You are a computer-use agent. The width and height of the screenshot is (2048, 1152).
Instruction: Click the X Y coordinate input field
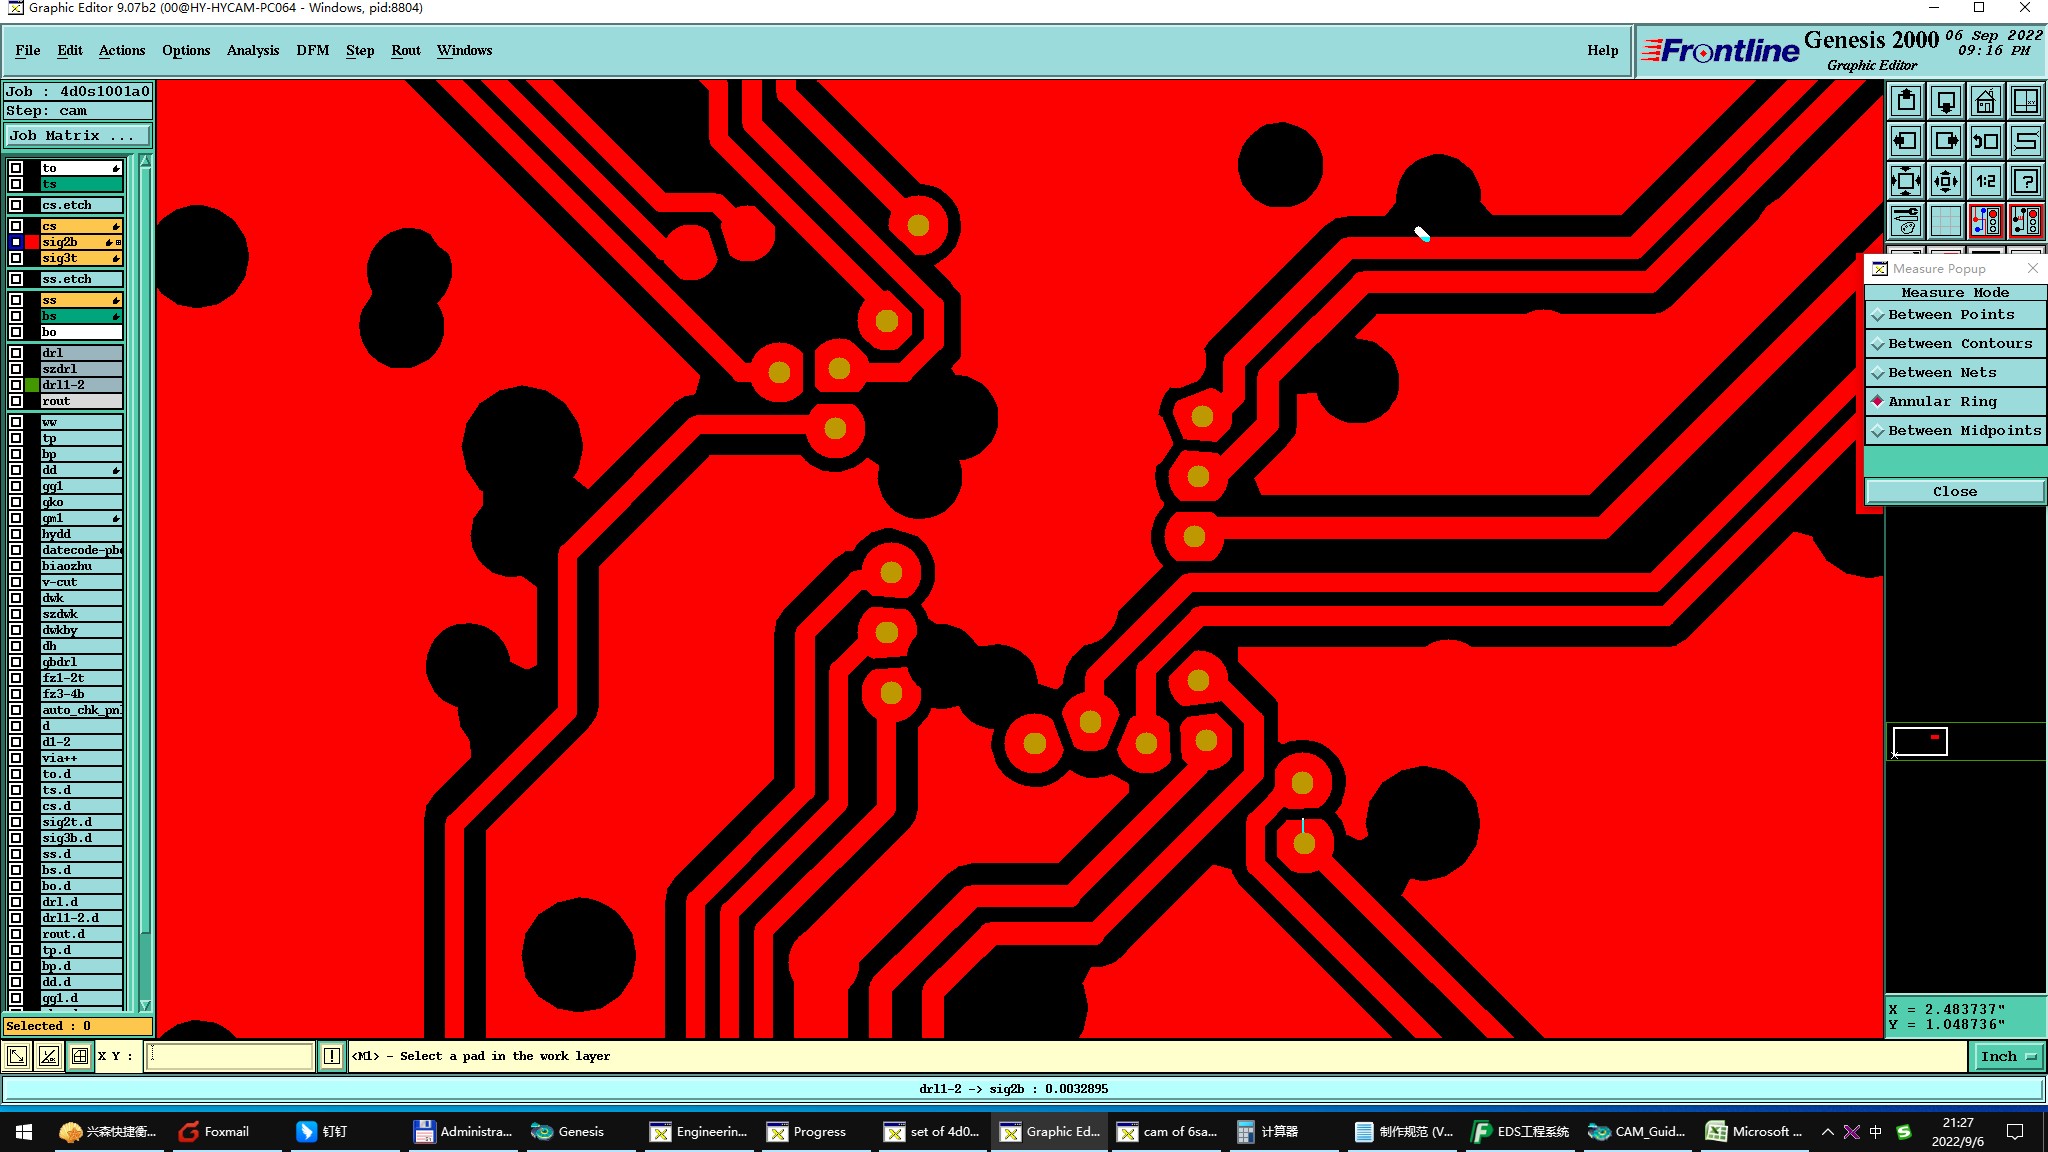coord(231,1056)
